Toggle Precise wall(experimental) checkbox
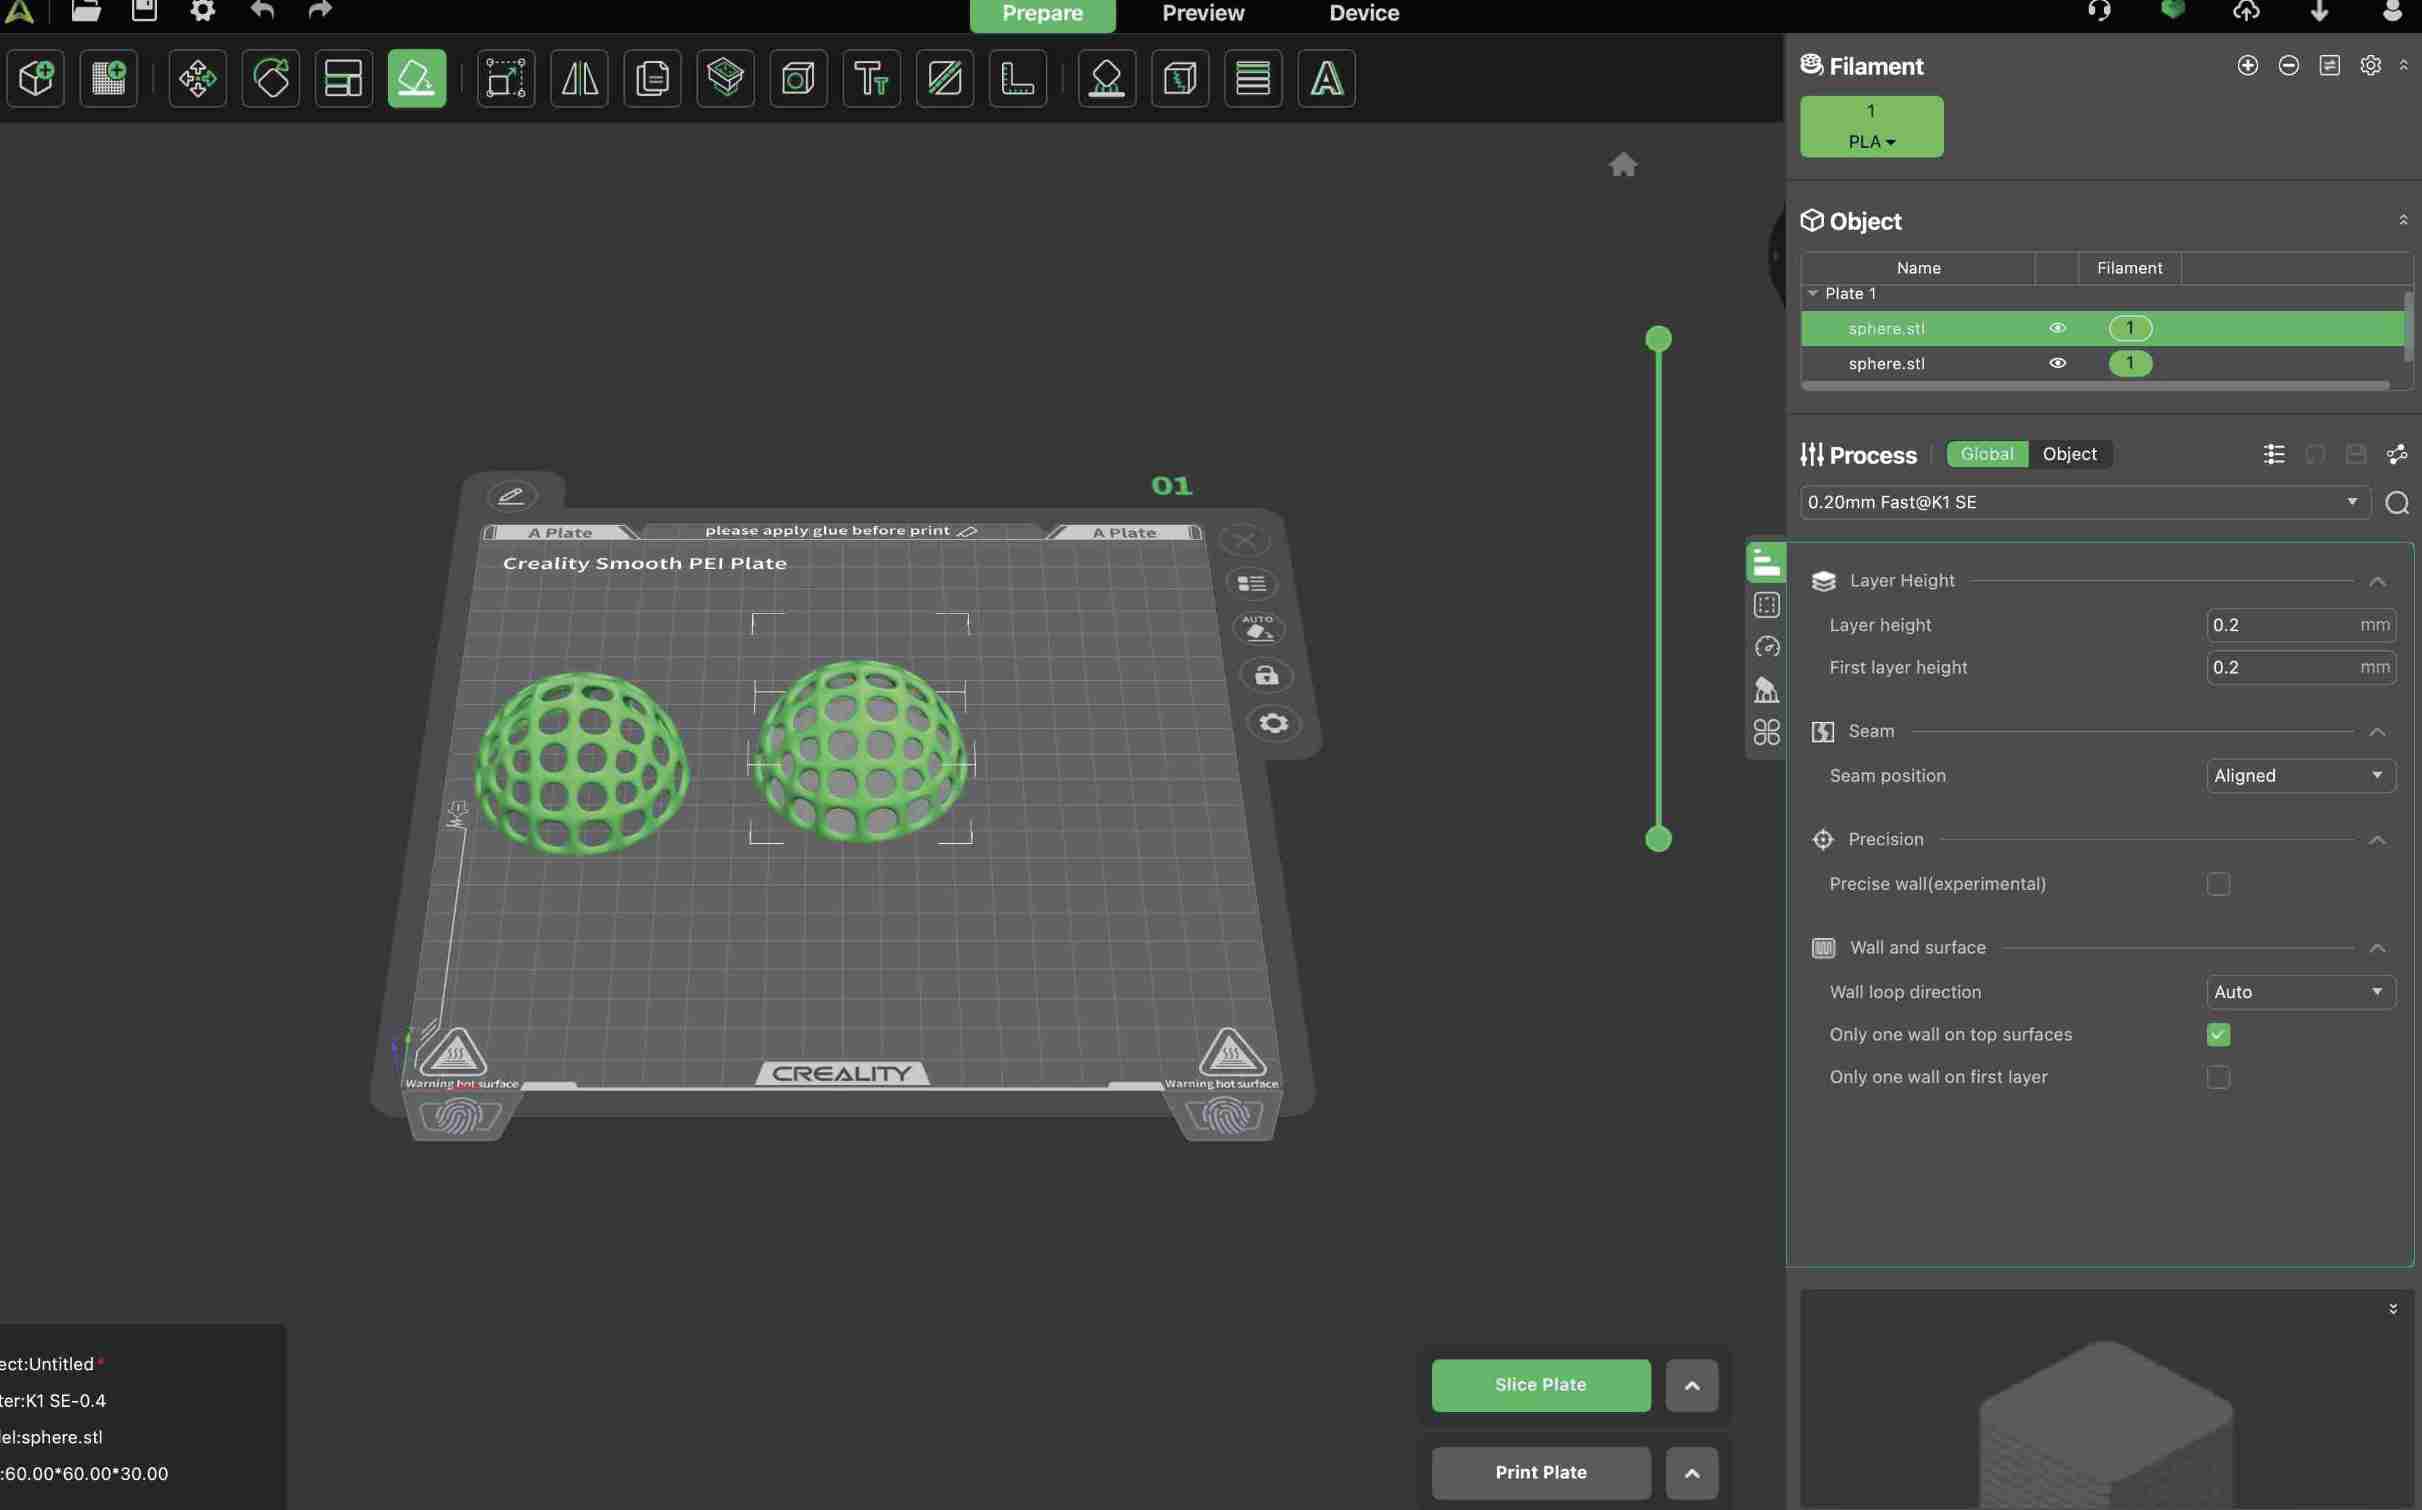Image resolution: width=2422 pixels, height=1510 pixels. point(2218,884)
